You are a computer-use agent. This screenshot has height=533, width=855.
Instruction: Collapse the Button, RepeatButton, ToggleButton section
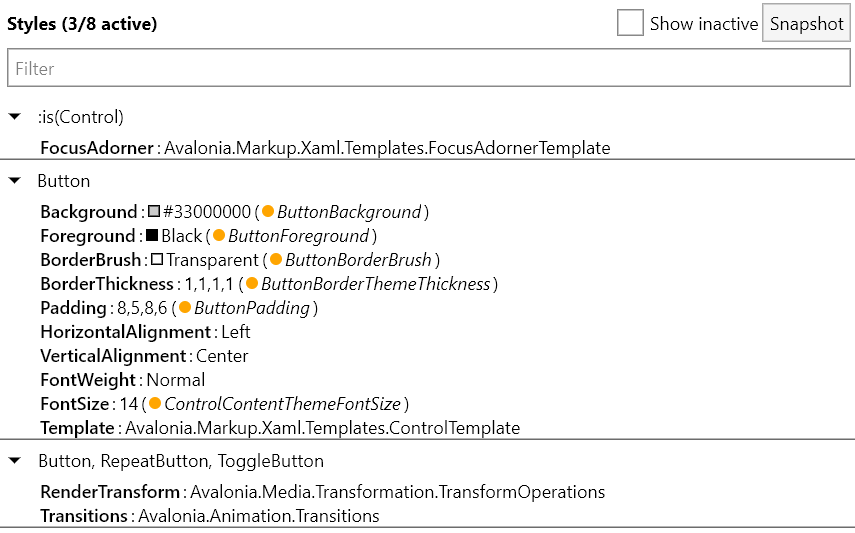coord(15,461)
